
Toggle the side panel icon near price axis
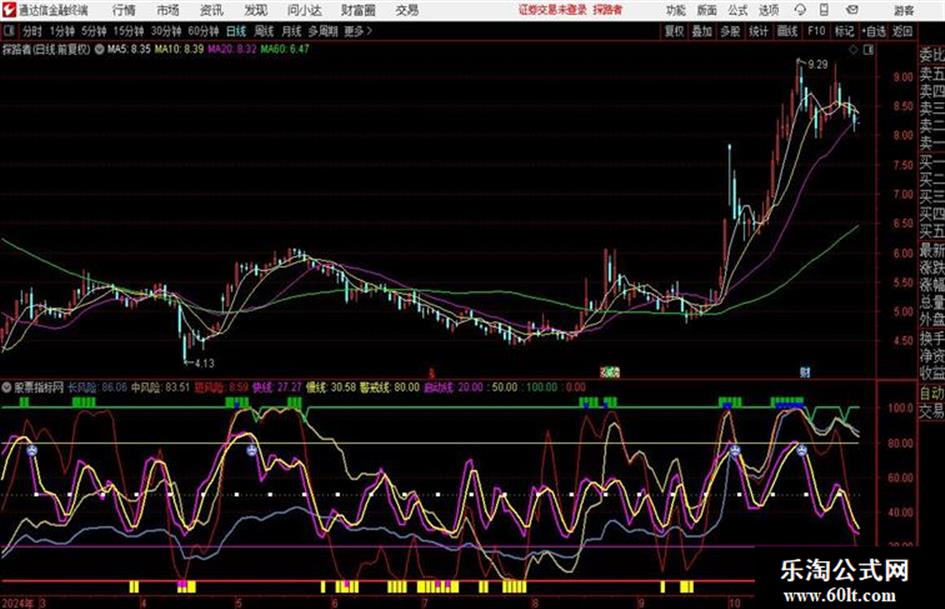[868, 50]
